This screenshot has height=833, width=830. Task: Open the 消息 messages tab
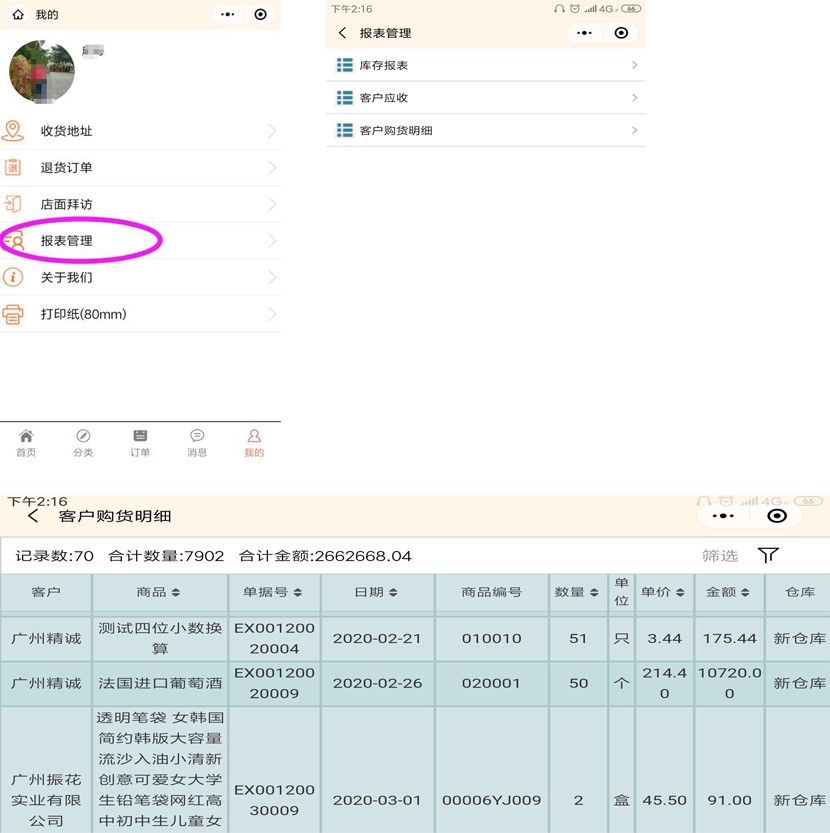point(197,443)
